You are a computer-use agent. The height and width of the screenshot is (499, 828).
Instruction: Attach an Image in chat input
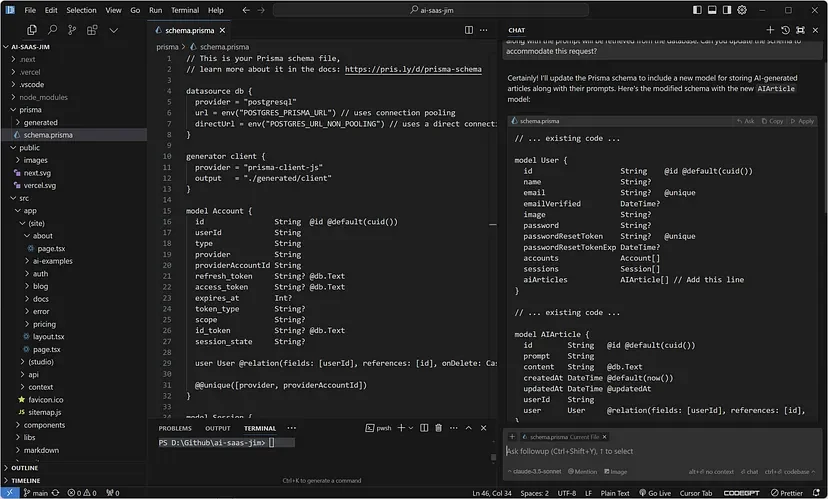pos(616,472)
